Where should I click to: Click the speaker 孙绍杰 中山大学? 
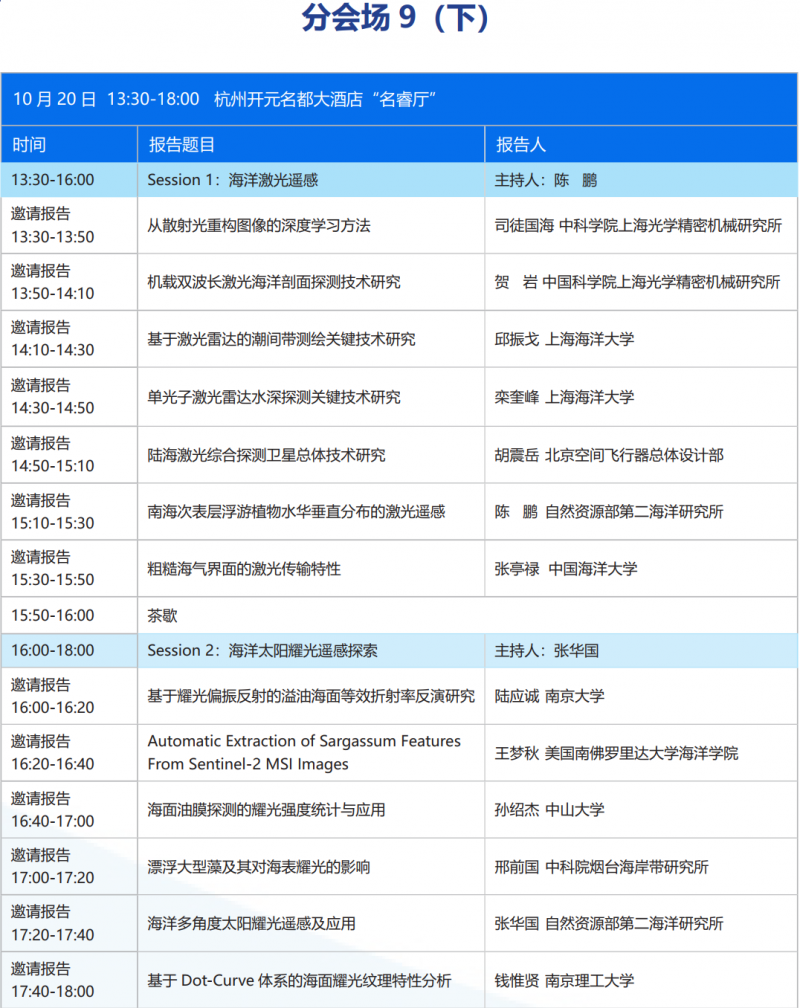[x=550, y=810]
